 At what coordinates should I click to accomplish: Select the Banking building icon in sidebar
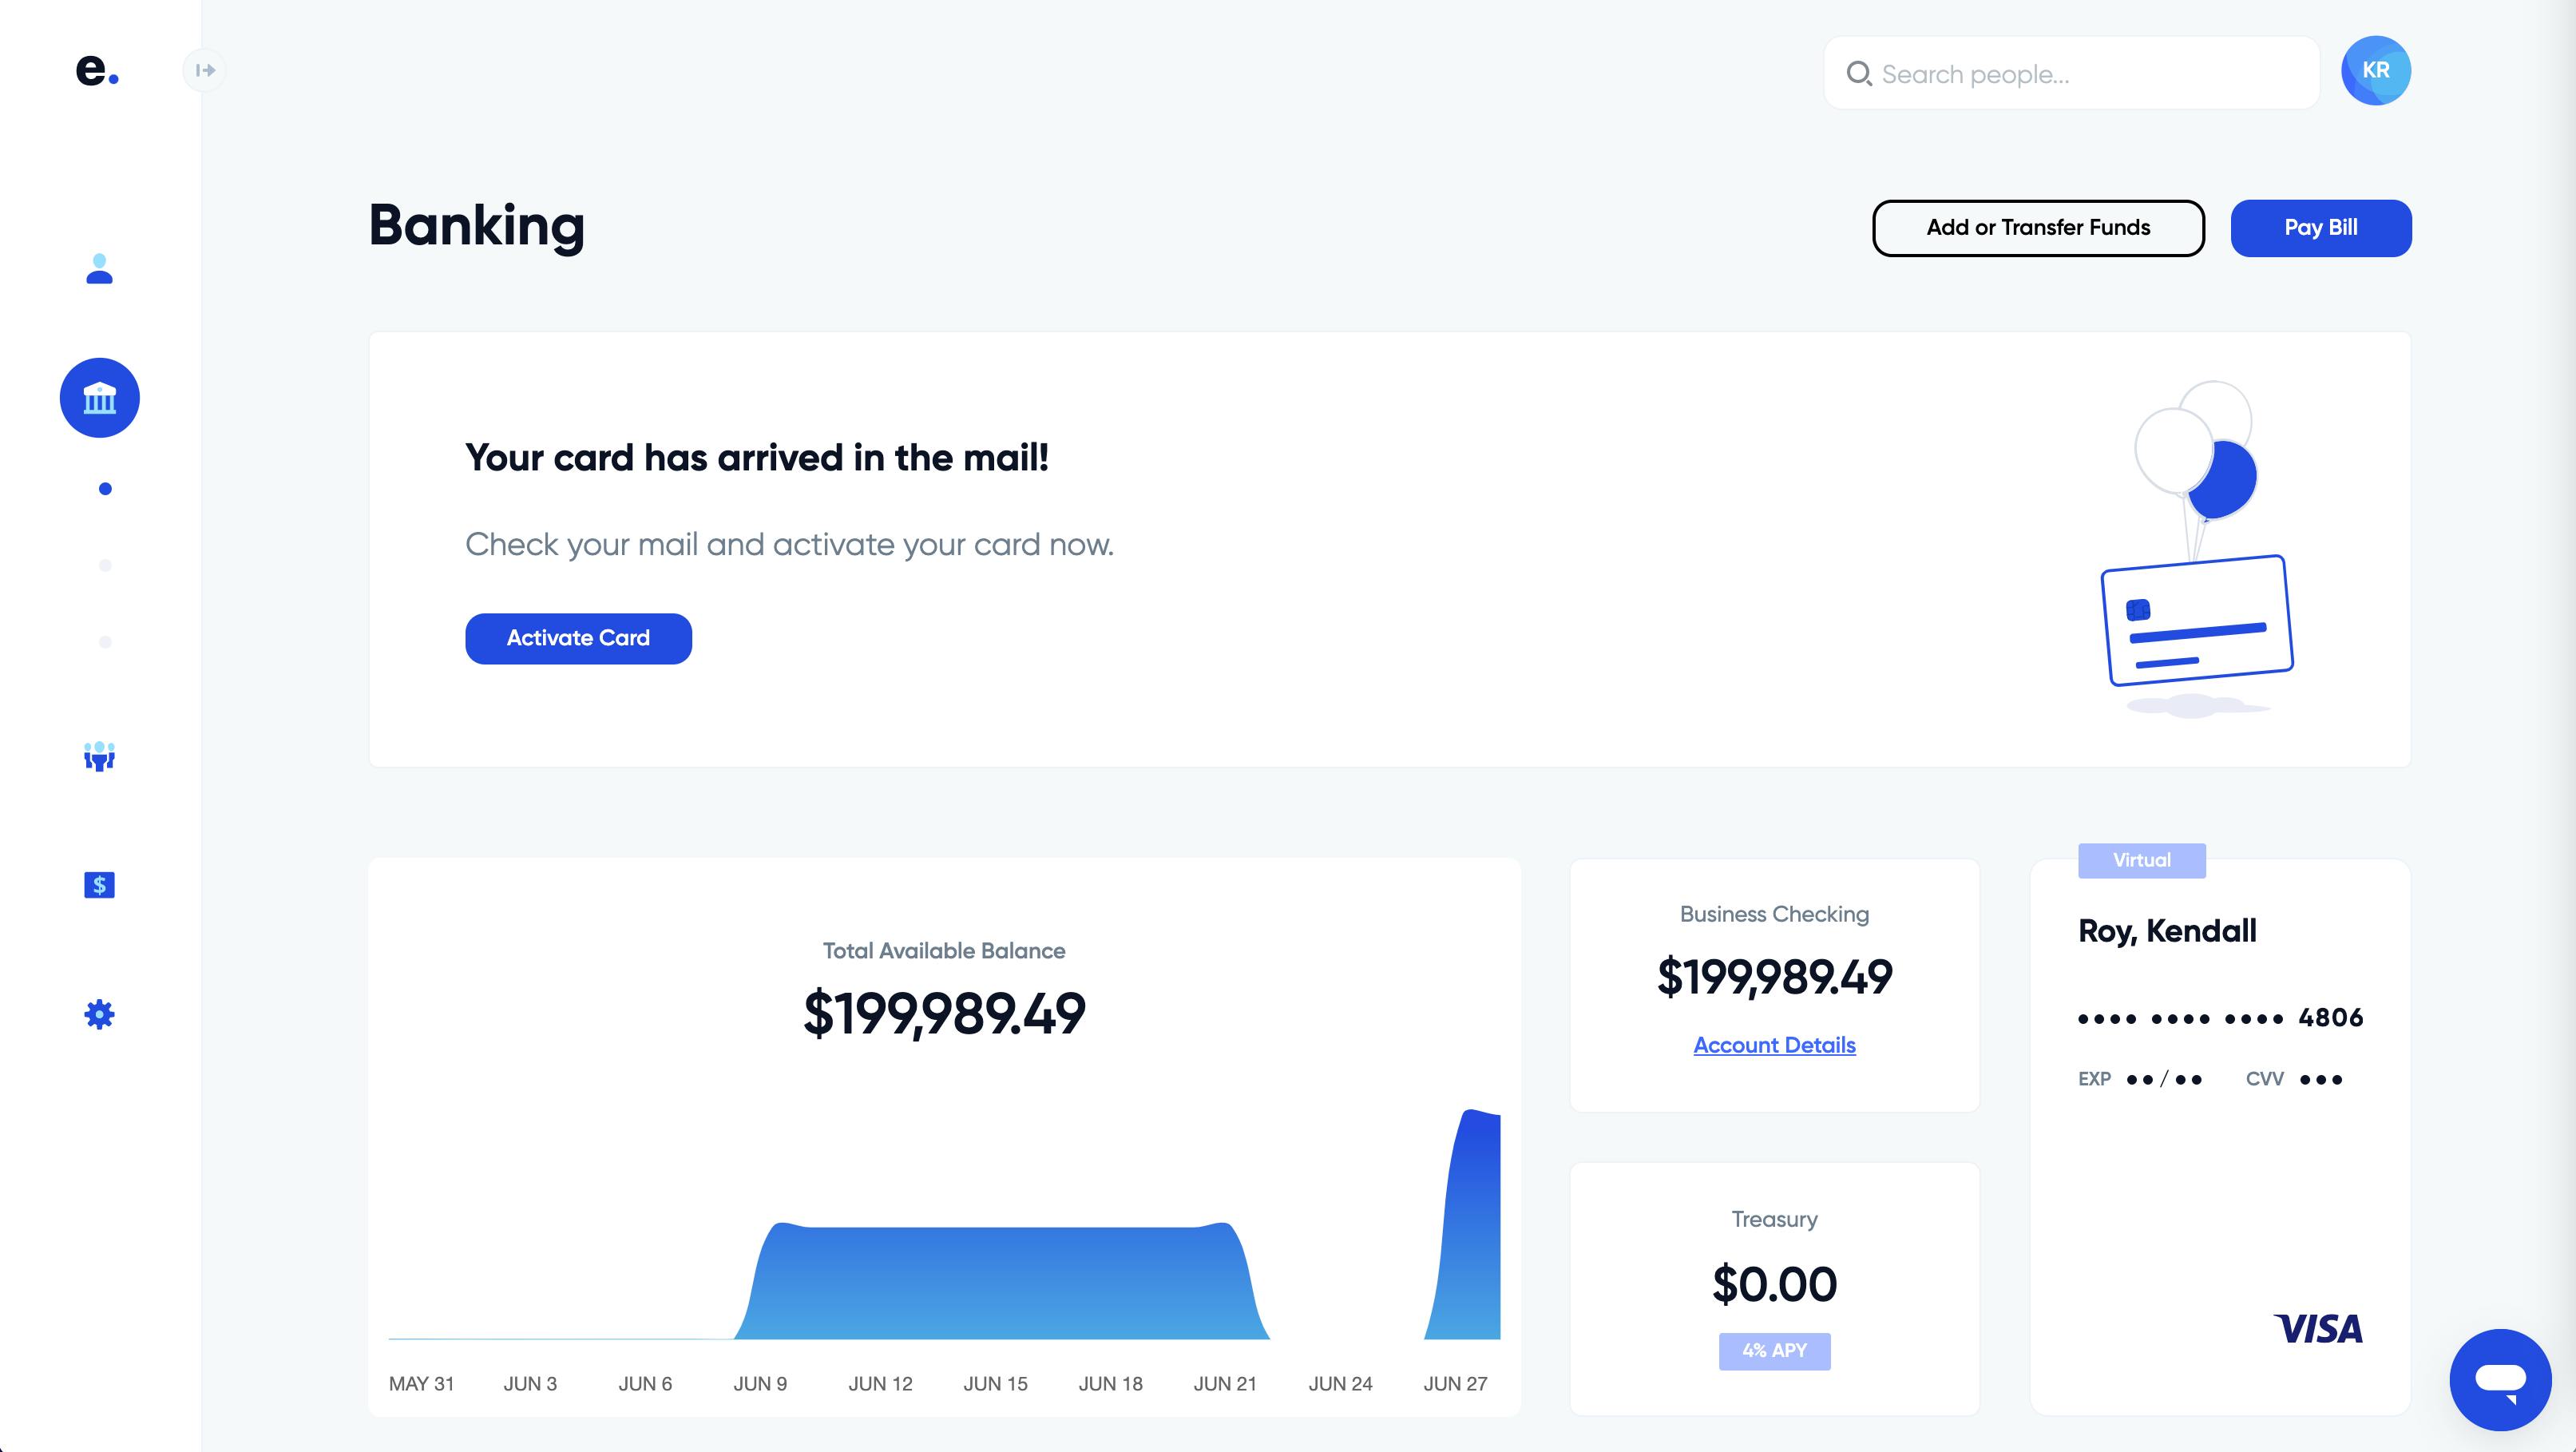tap(99, 398)
